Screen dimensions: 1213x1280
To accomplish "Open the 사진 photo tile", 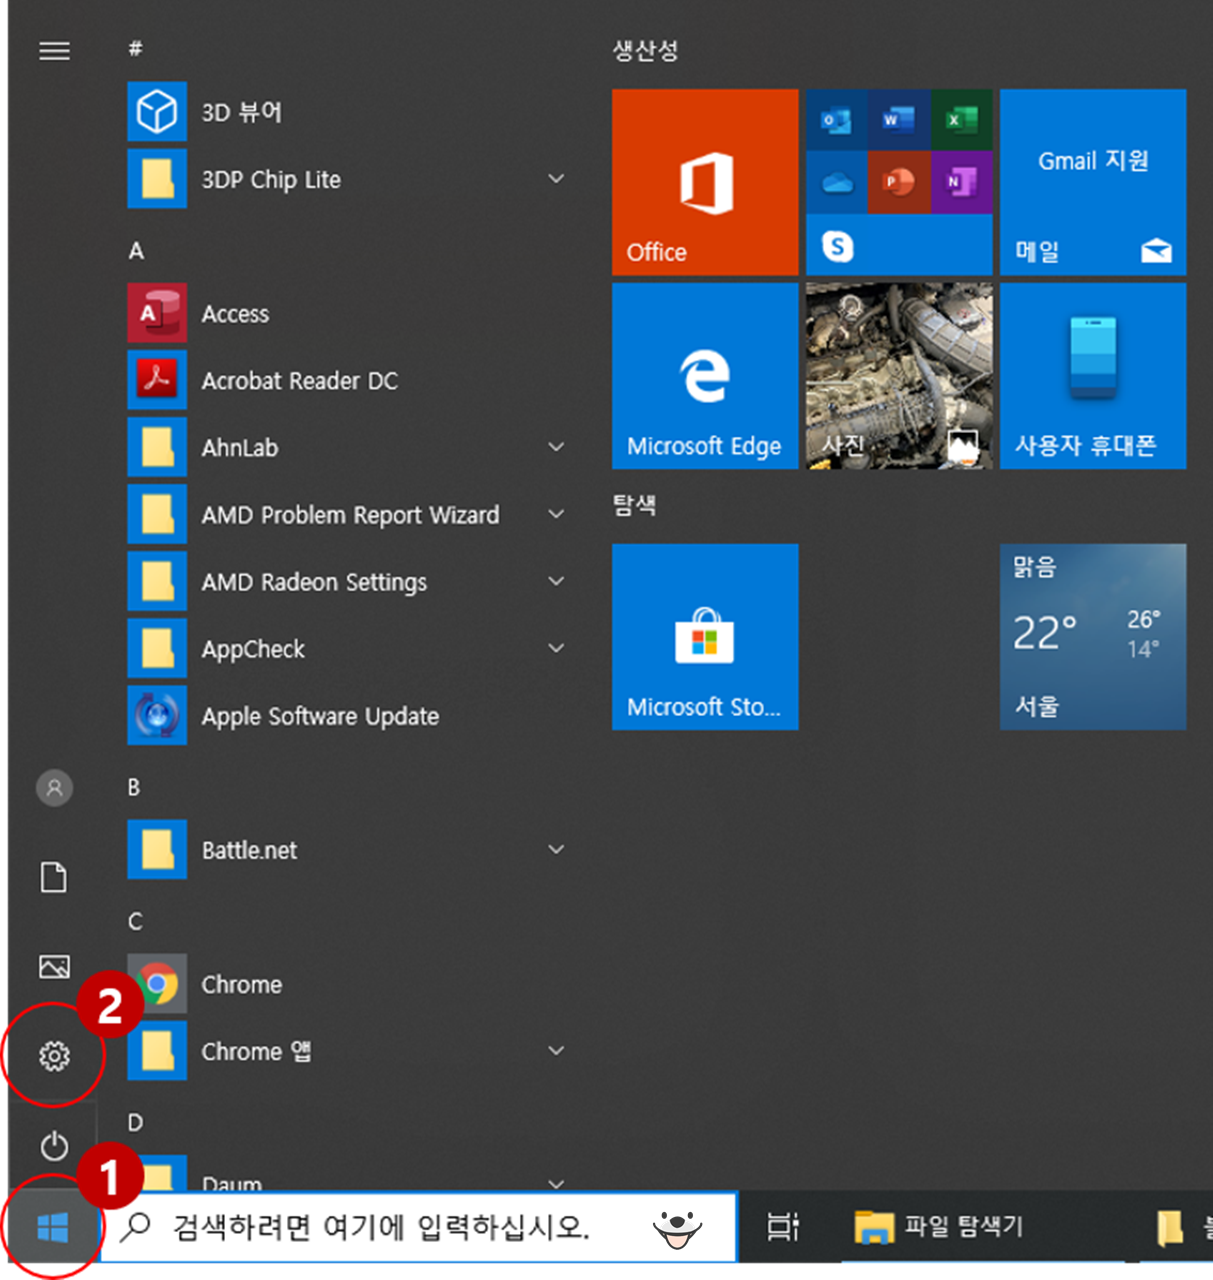I will 899,376.
